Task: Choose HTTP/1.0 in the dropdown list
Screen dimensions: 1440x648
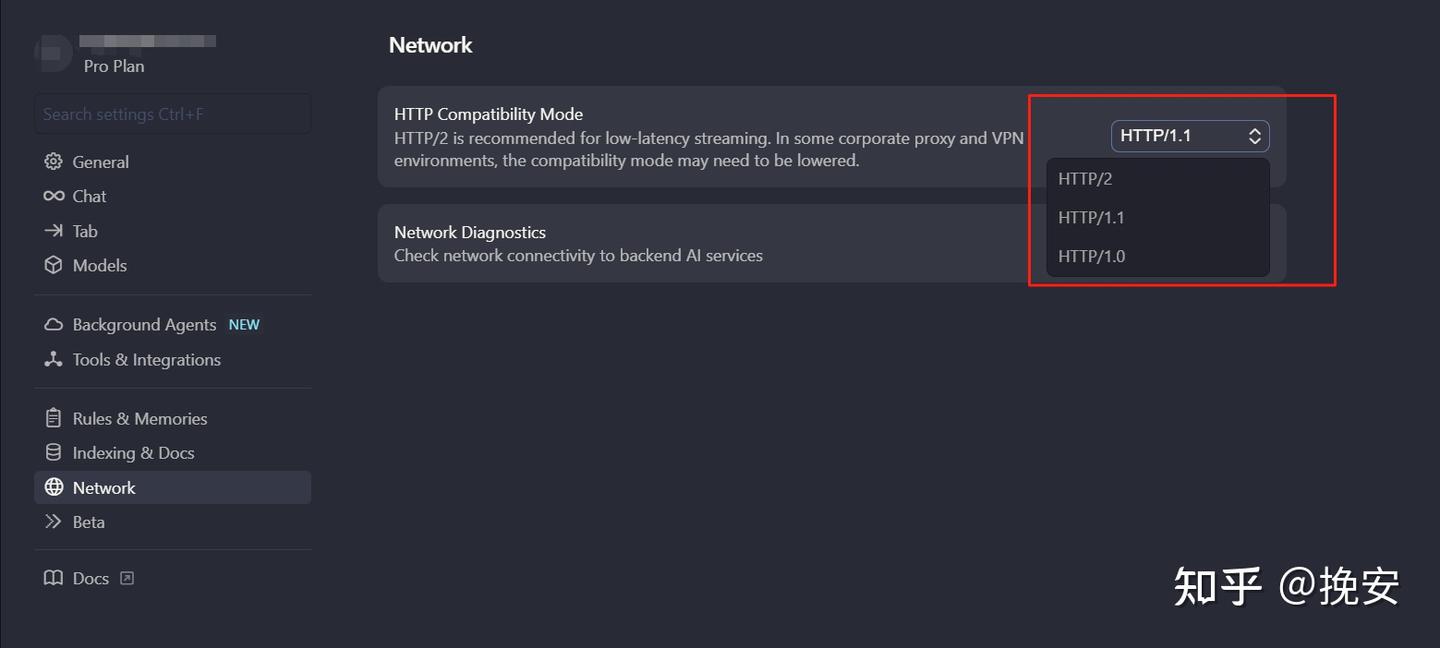Action: (1091, 256)
